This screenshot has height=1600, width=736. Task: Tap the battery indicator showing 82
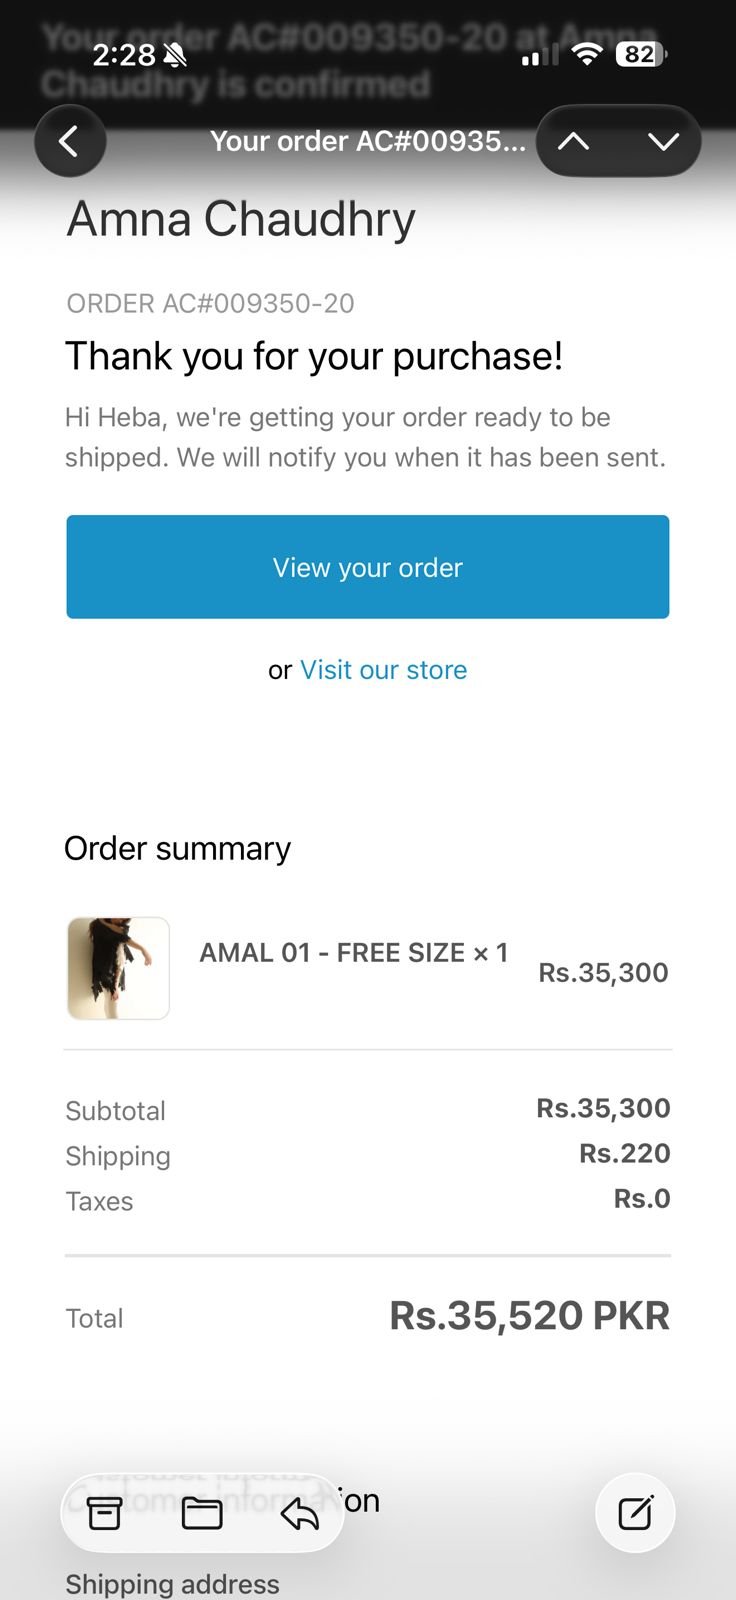pos(641,55)
